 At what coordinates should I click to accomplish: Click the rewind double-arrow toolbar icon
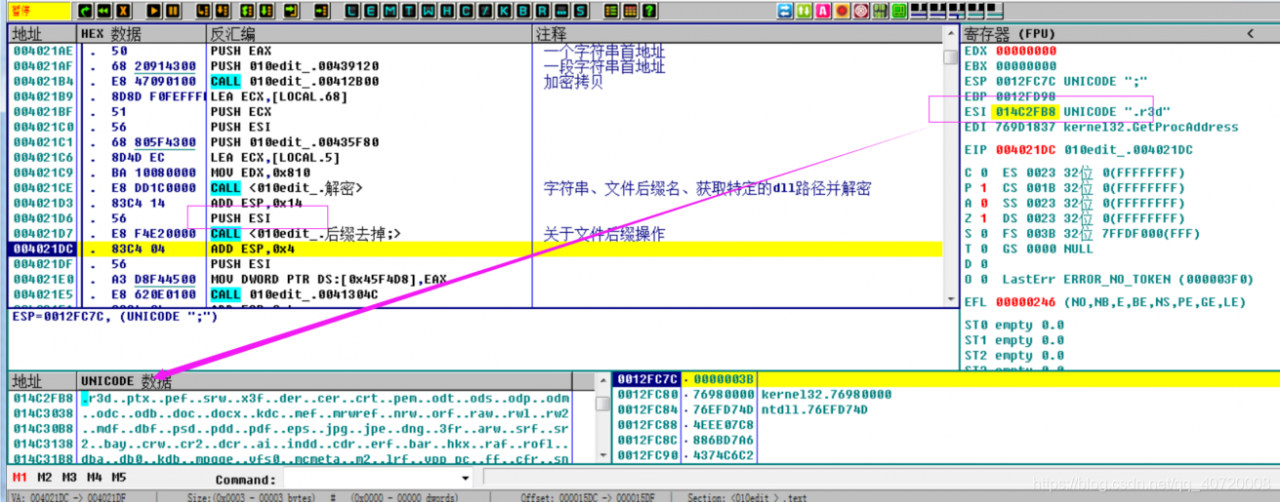click(x=104, y=10)
